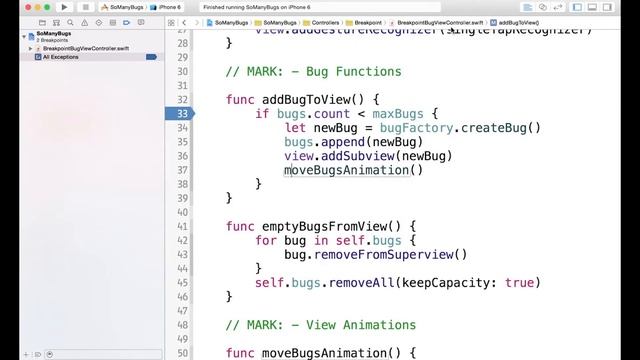This screenshot has width=640, height=360.
Task: Collapse the SoManyBugs breakpoints group
Action: tap(24, 37)
